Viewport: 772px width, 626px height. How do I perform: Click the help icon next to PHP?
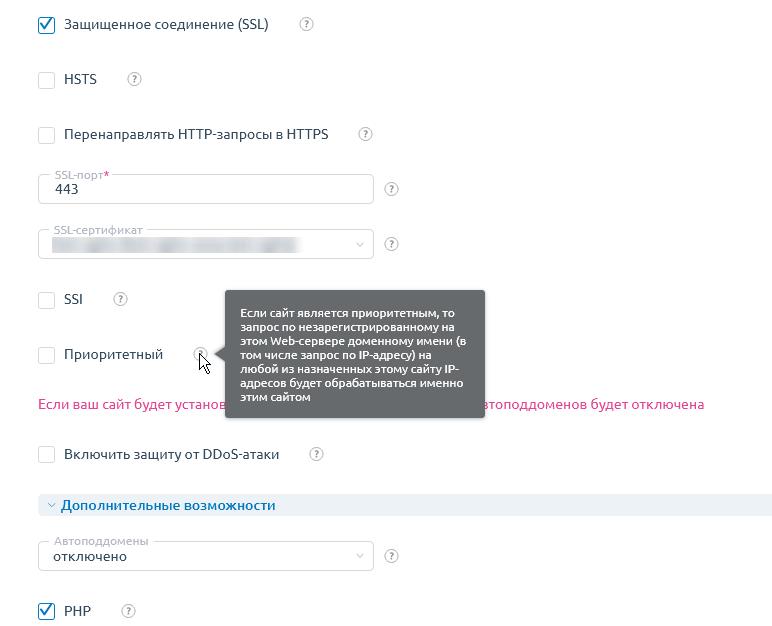129,611
